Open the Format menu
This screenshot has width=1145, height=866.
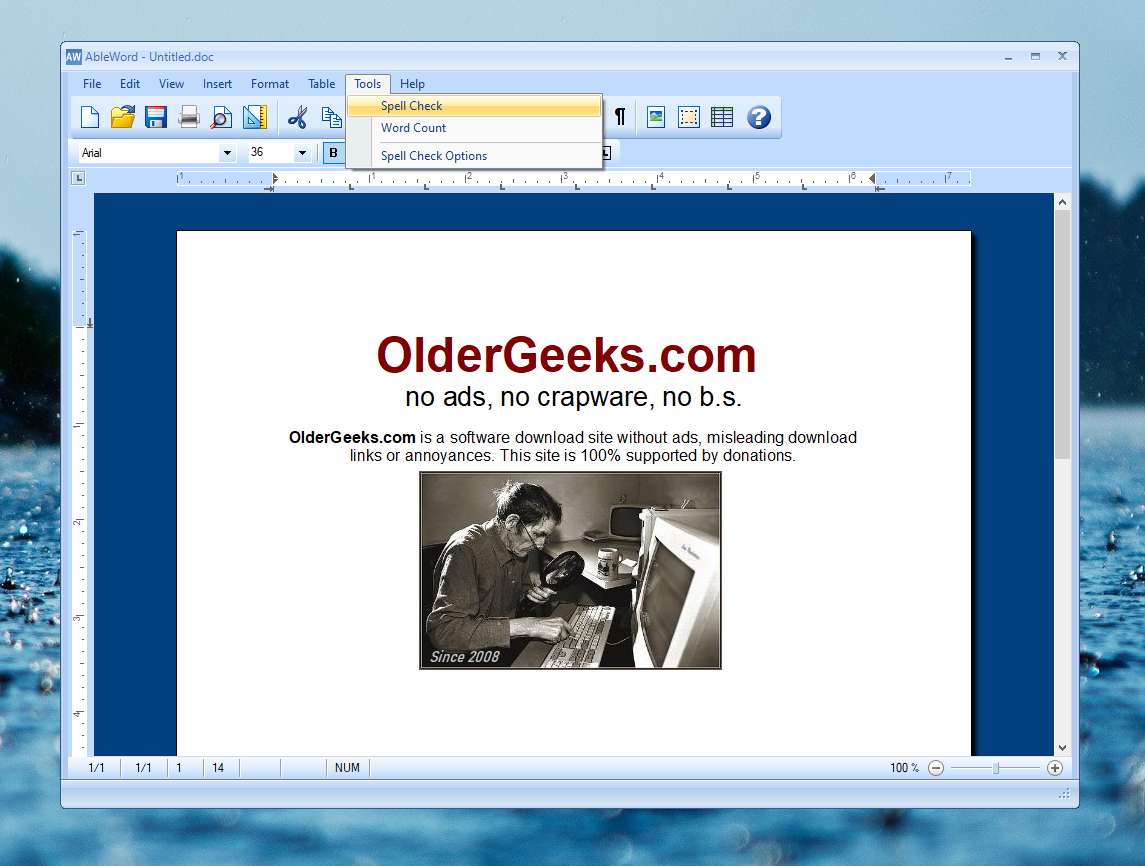pos(270,84)
